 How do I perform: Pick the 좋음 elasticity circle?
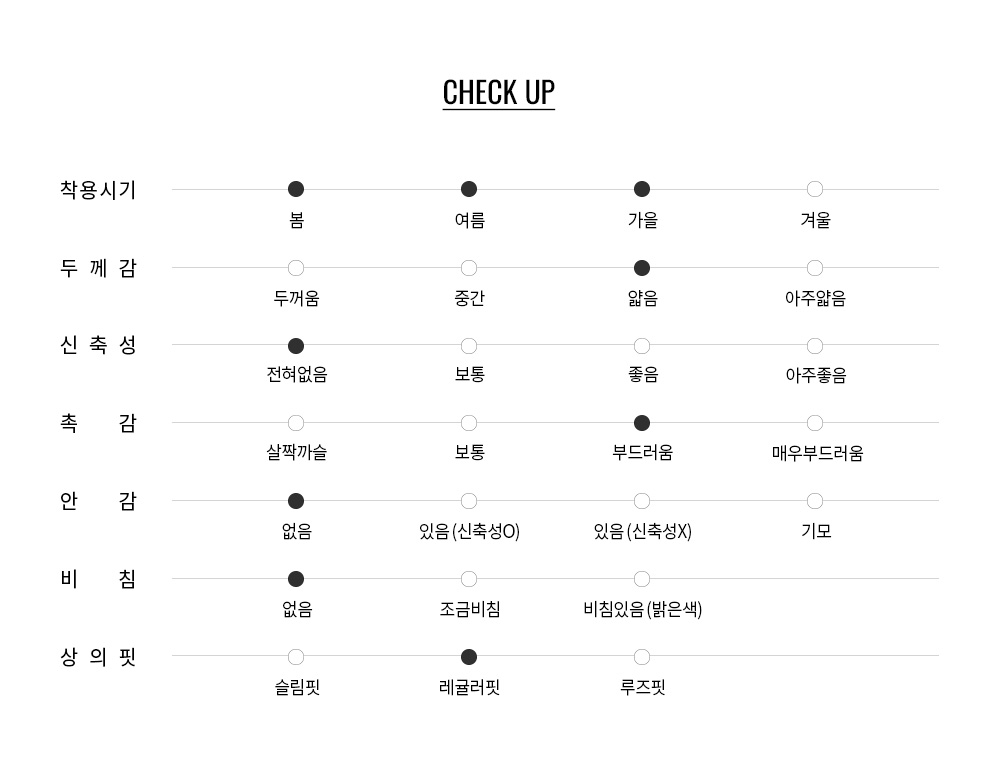(x=642, y=346)
